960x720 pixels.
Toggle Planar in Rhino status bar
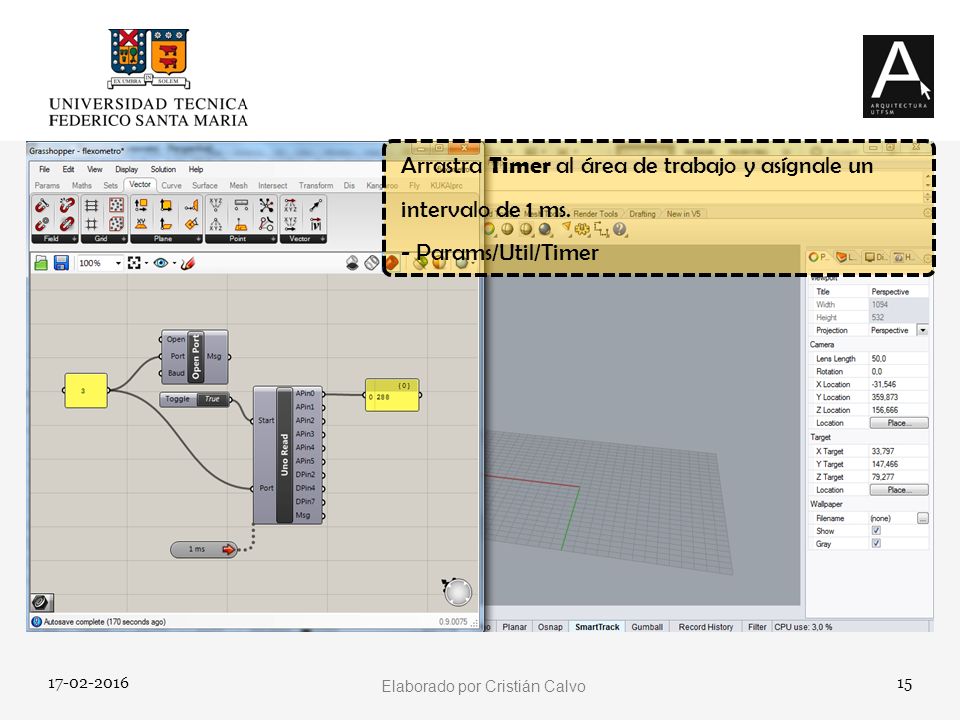pyautogui.click(x=514, y=627)
